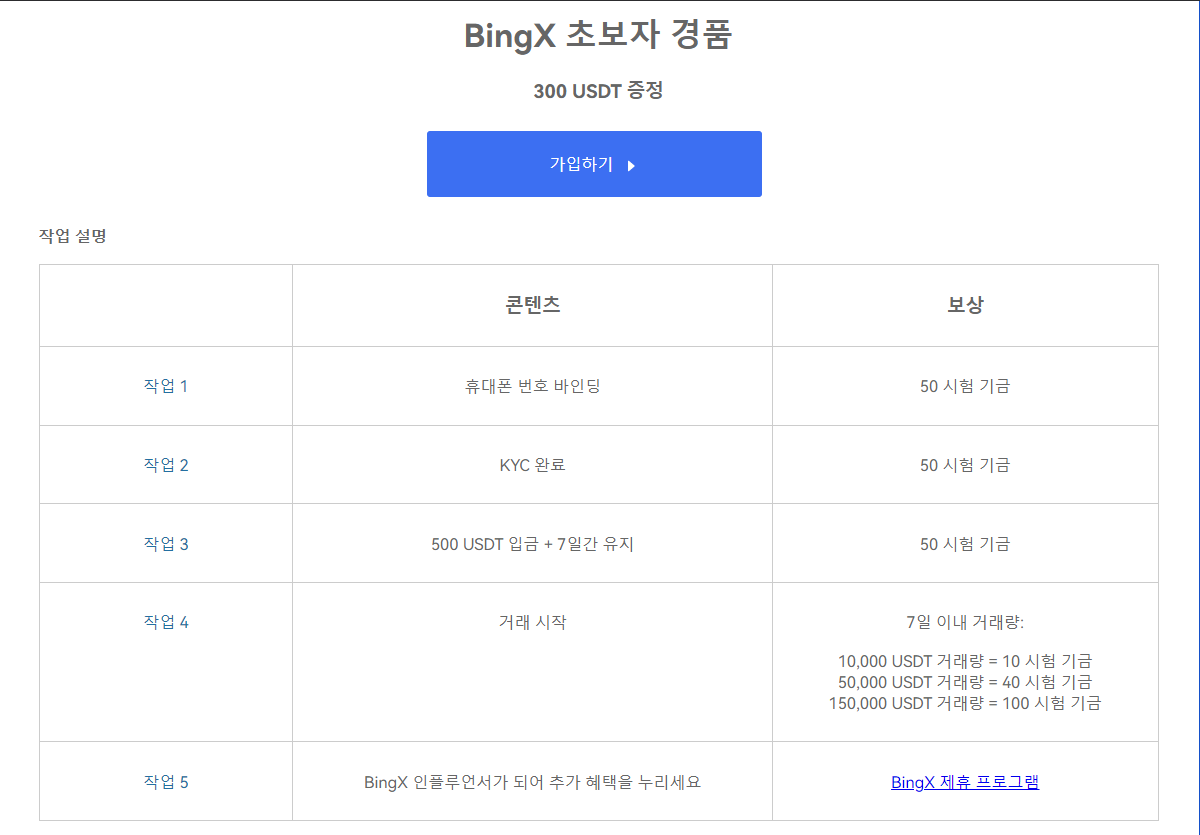This screenshot has height=835, width=1200.
Task: Click the 보상 column header
Action: [965, 305]
